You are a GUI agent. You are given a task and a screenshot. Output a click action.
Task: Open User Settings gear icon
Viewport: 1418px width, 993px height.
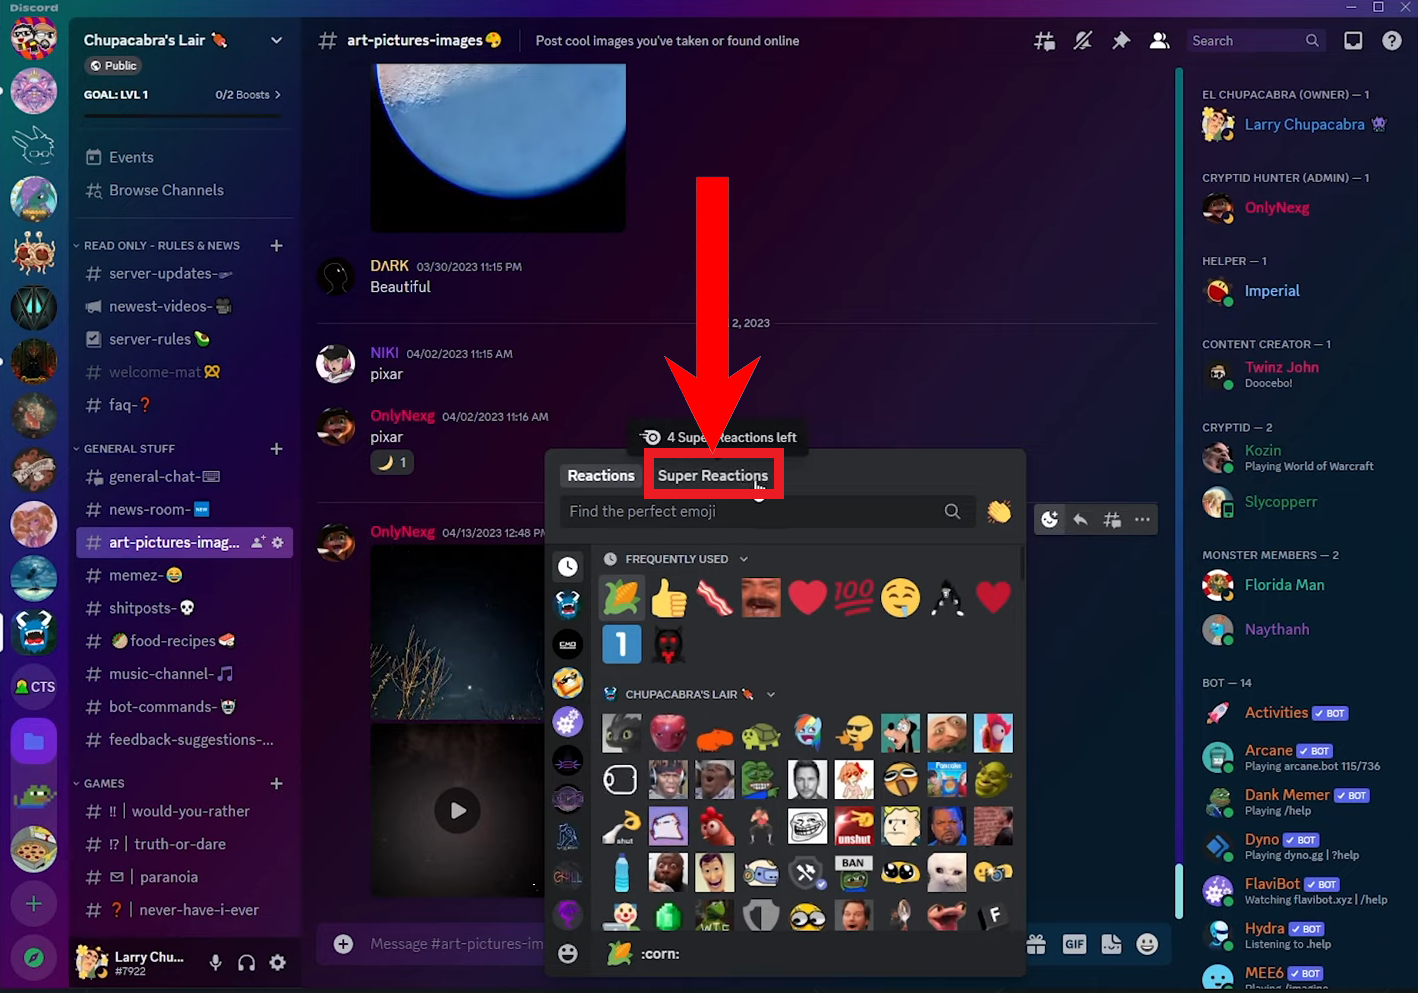click(278, 963)
